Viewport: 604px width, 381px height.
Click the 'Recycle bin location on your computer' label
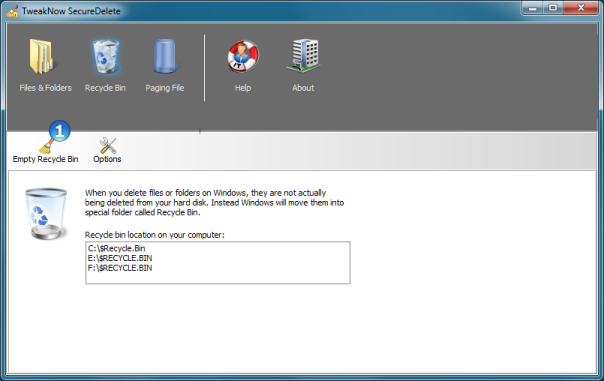[154, 235]
